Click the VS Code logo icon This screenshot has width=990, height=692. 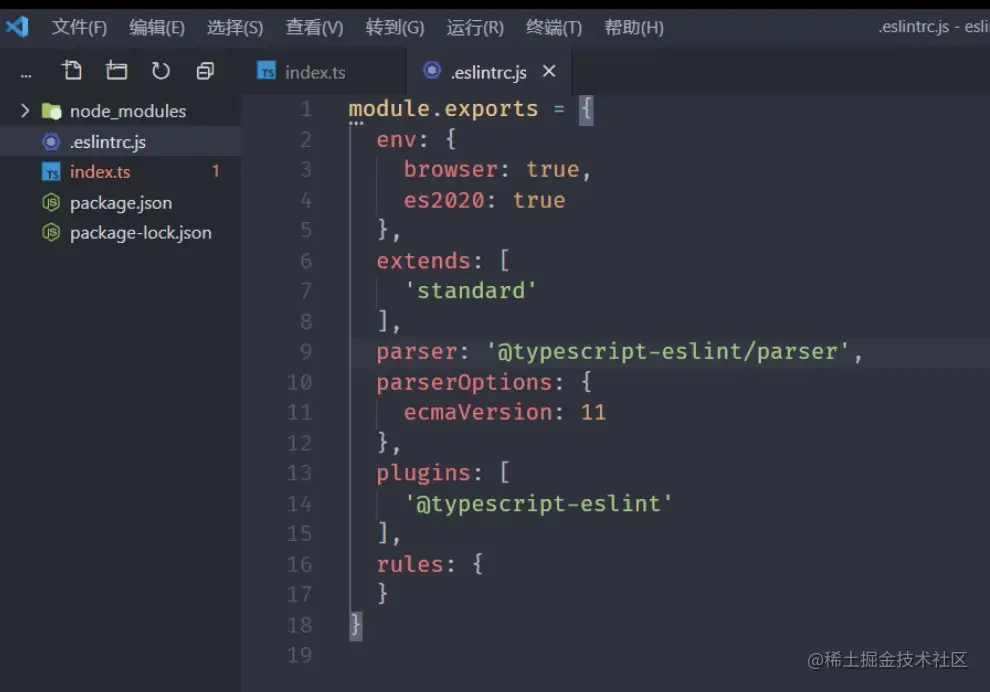pos(17,27)
